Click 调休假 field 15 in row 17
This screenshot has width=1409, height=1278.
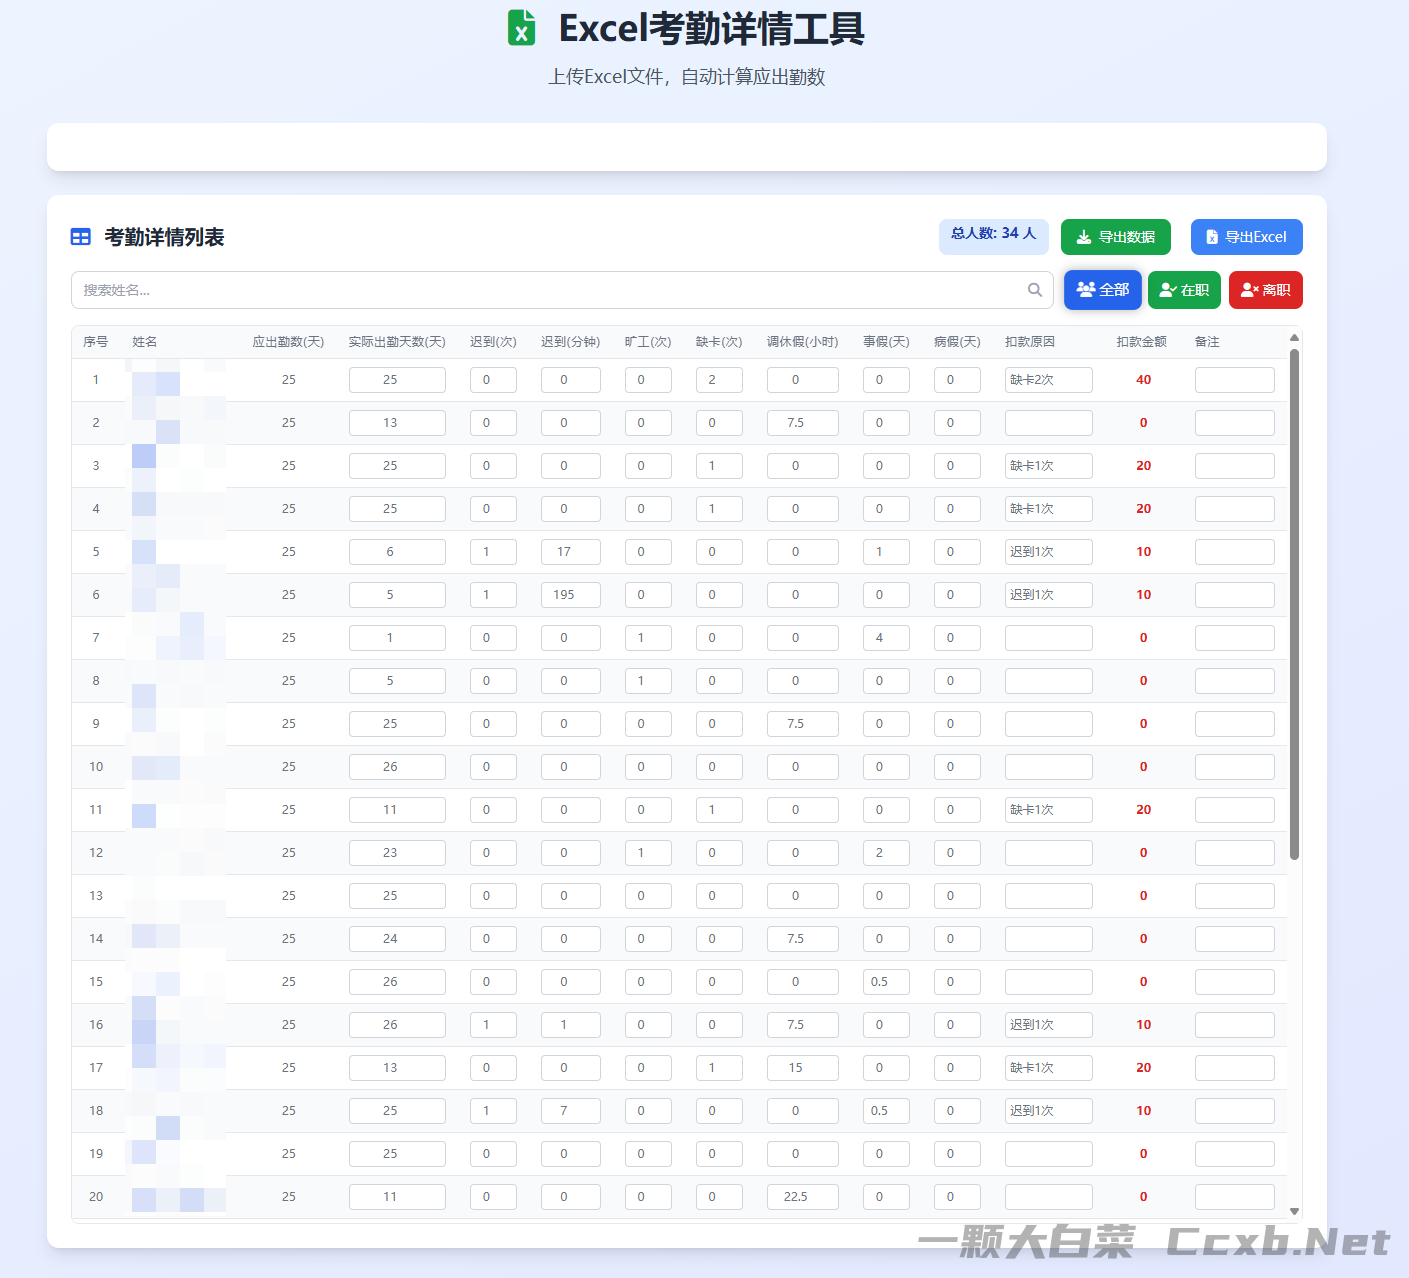803,1068
